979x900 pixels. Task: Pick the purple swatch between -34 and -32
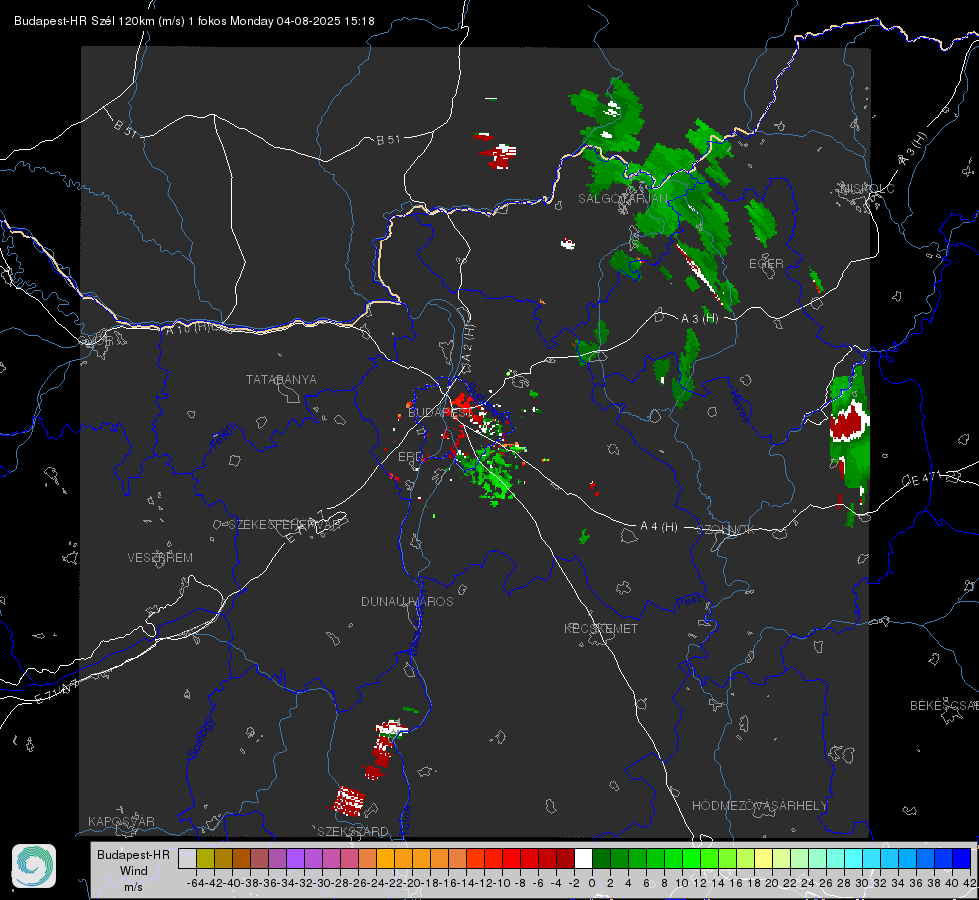point(295,858)
